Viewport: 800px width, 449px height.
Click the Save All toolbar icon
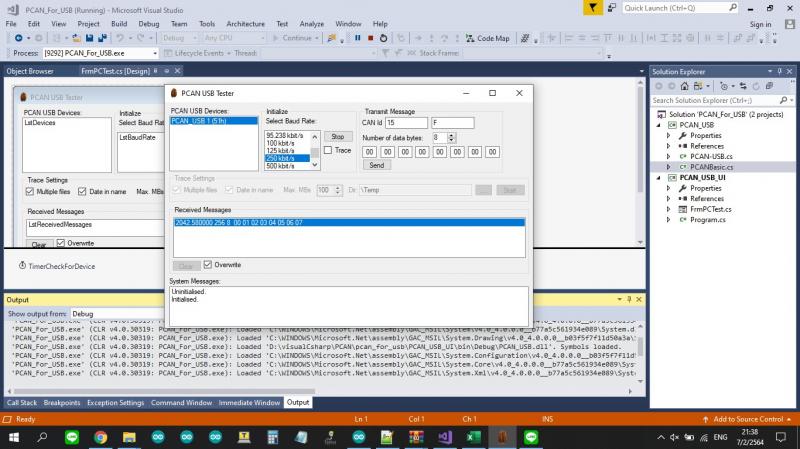pyautogui.click(x=102, y=38)
